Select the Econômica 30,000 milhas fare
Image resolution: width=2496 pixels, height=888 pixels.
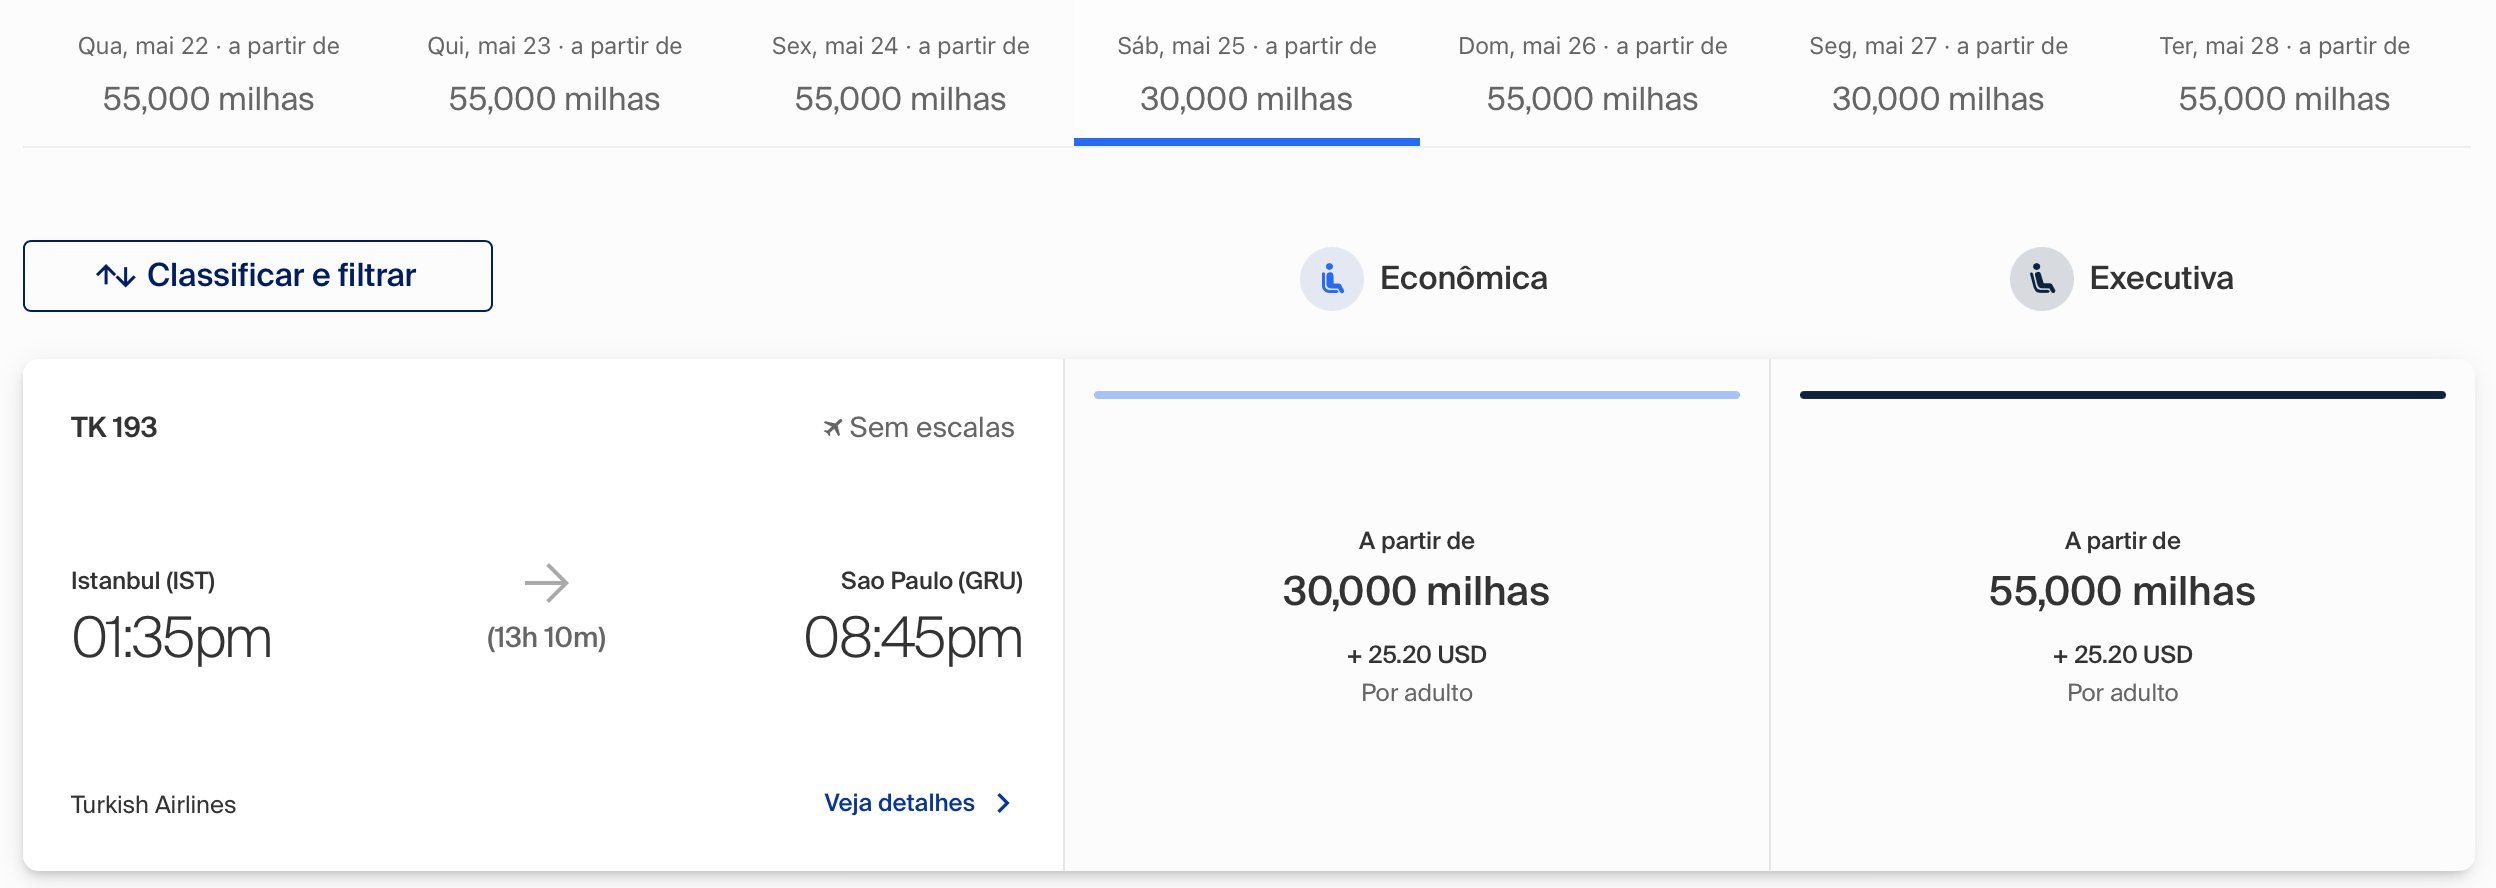click(x=1417, y=615)
